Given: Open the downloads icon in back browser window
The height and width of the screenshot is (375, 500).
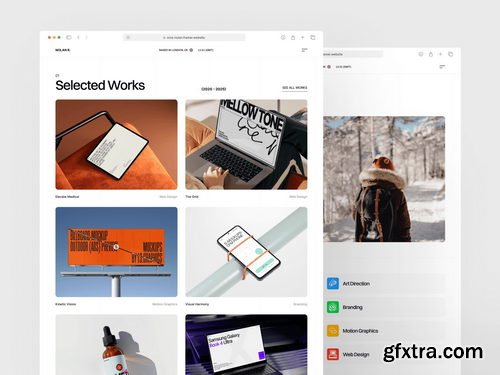Looking at the screenshot, I should point(421,54).
